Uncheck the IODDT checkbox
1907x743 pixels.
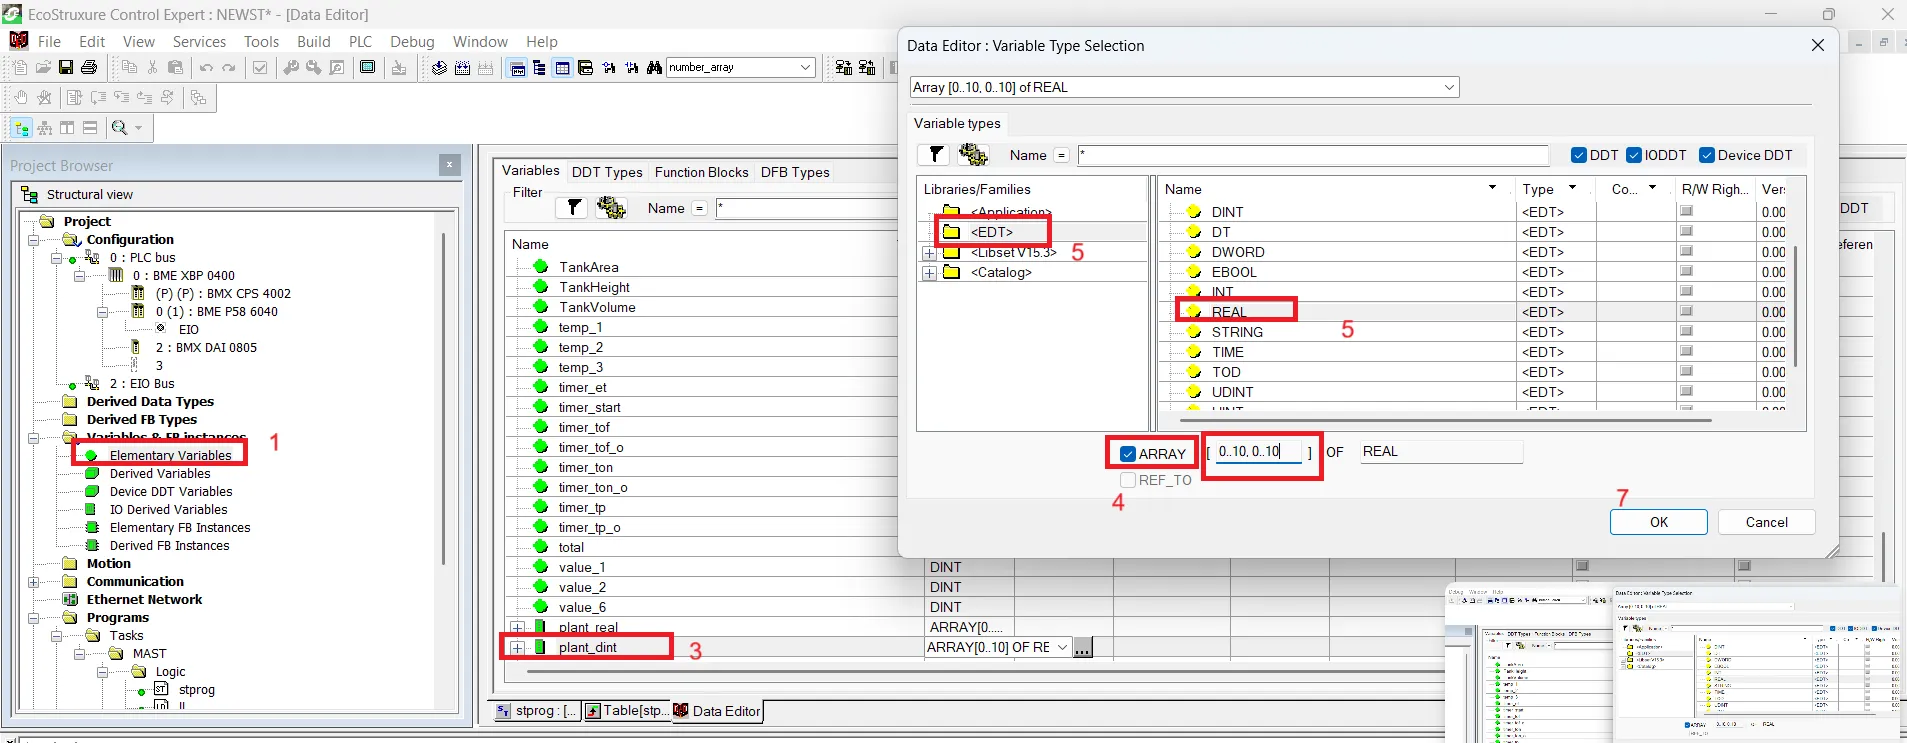point(1634,155)
